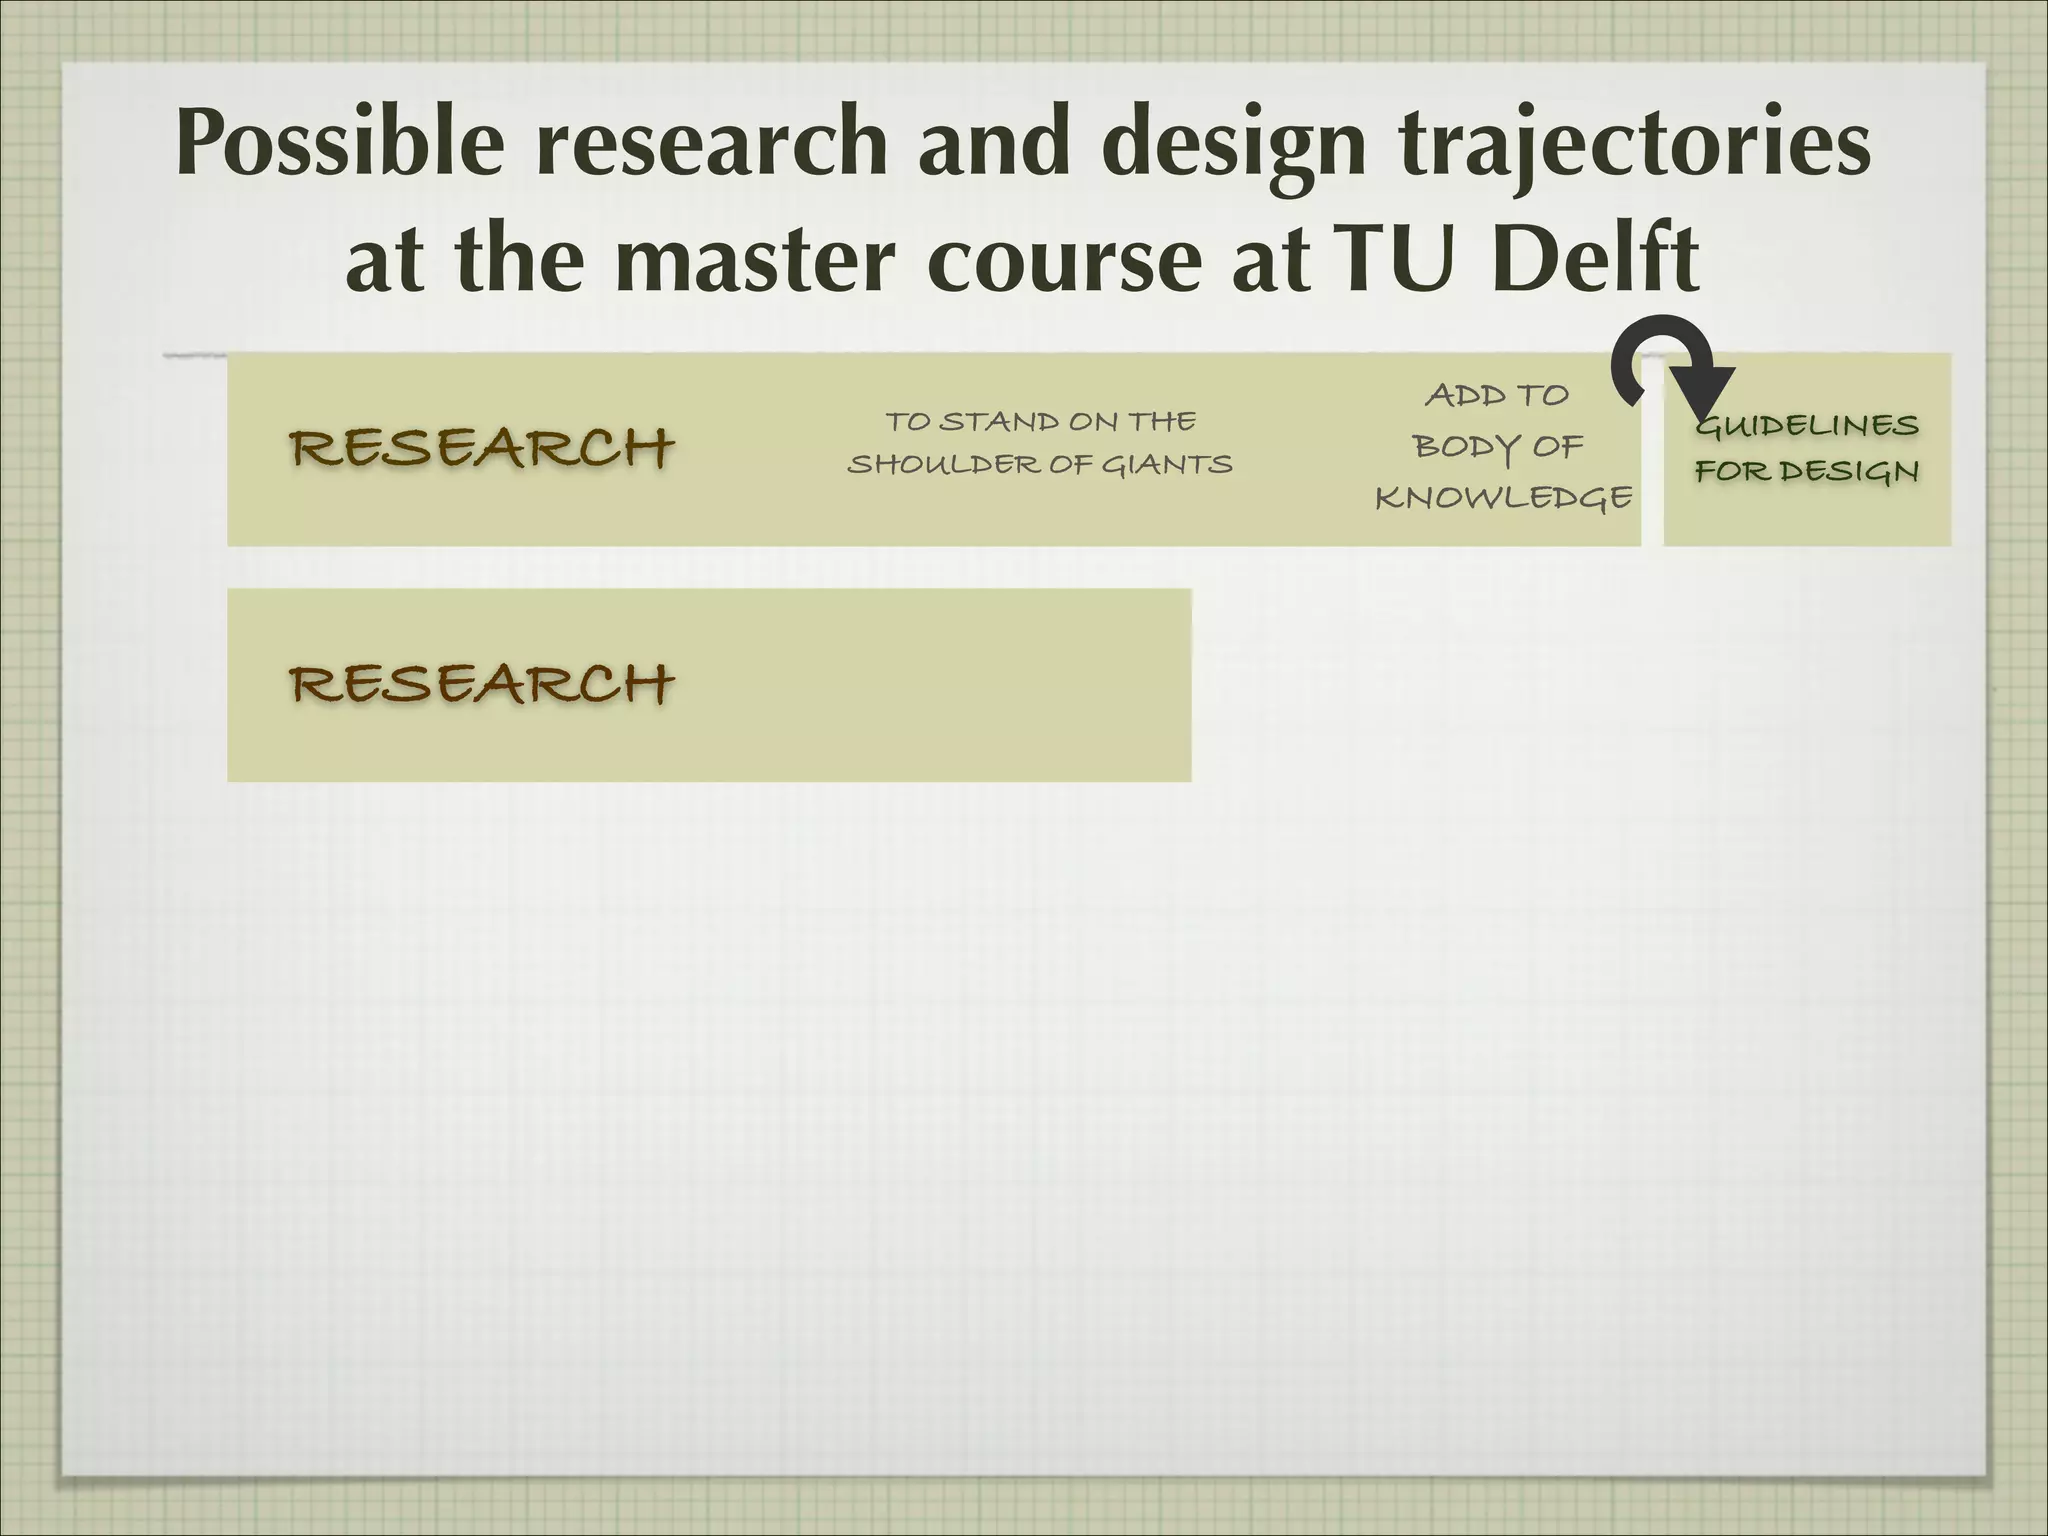Click 'TO STAND ON THE SHOULDER OF GIANTS' text
Image resolution: width=2048 pixels, height=1536 pixels.
(x=1040, y=443)
